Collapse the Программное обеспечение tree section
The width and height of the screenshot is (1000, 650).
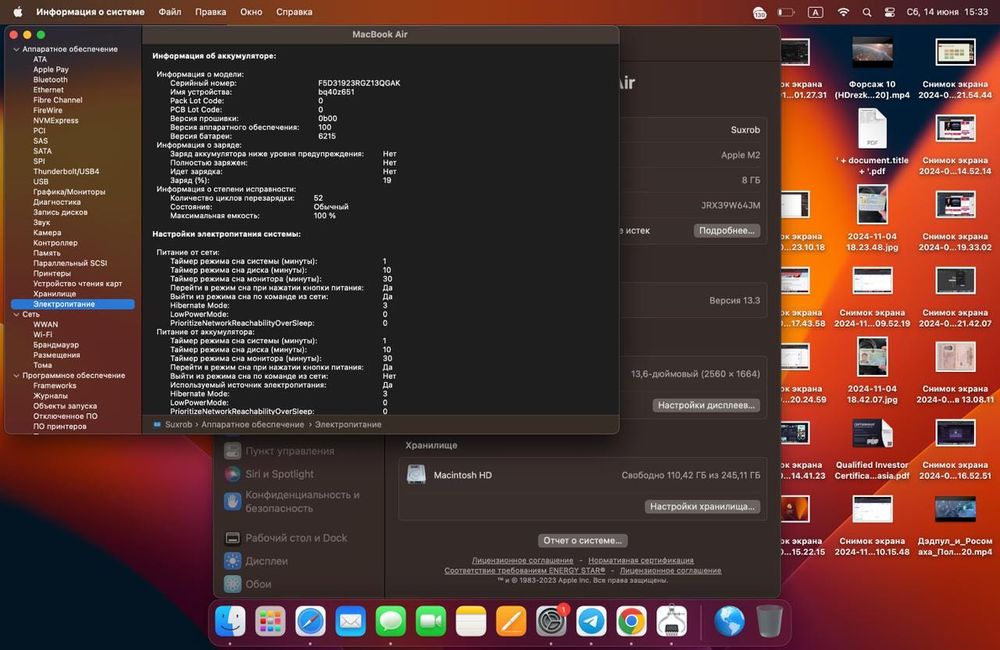click(16, 376)
